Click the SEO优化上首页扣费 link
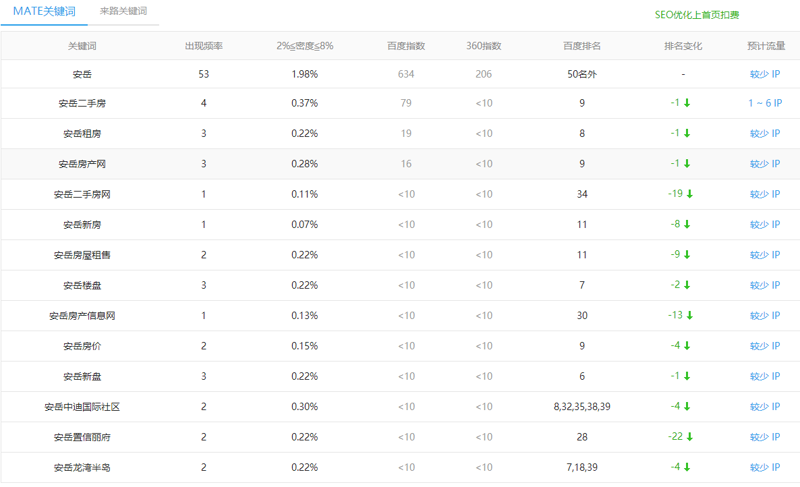 pos(697,15)
